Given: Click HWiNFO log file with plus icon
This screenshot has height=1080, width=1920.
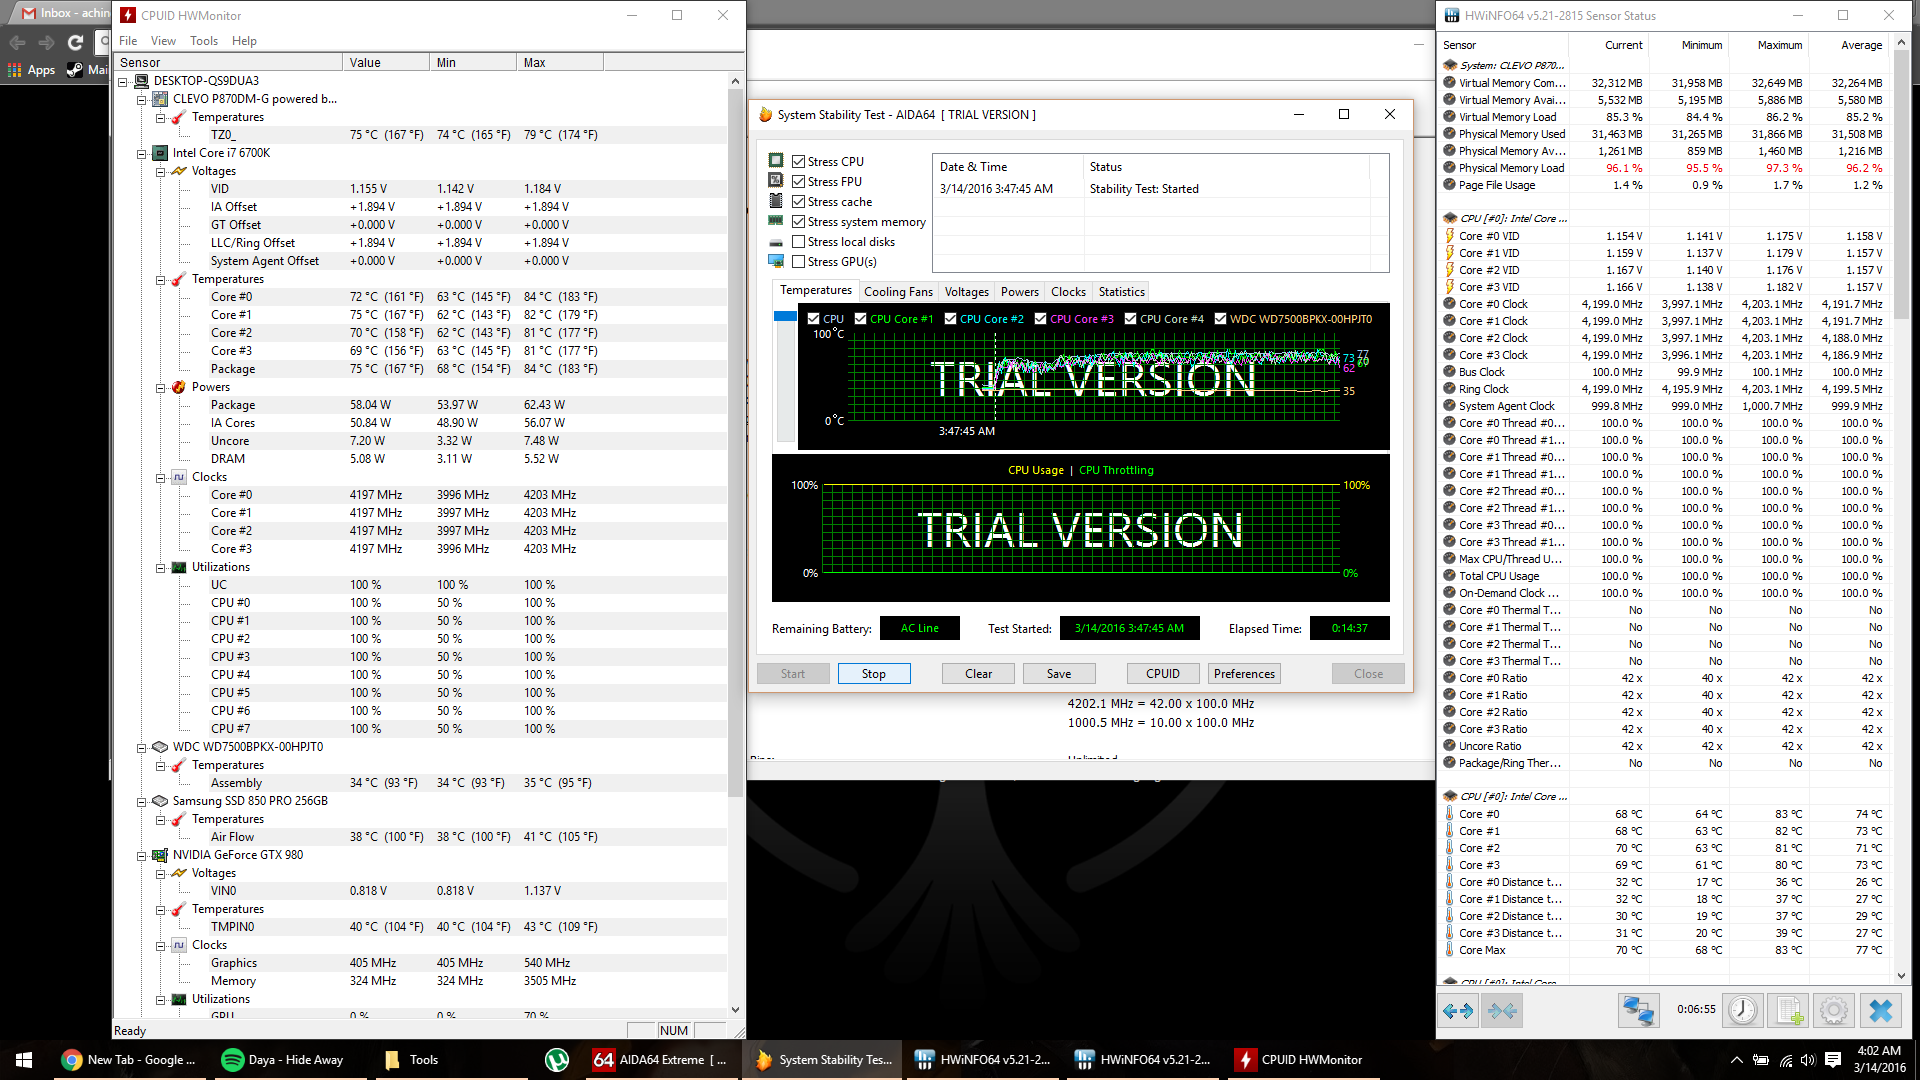Looking at the screenshot, I should tap(1790, 1011).
